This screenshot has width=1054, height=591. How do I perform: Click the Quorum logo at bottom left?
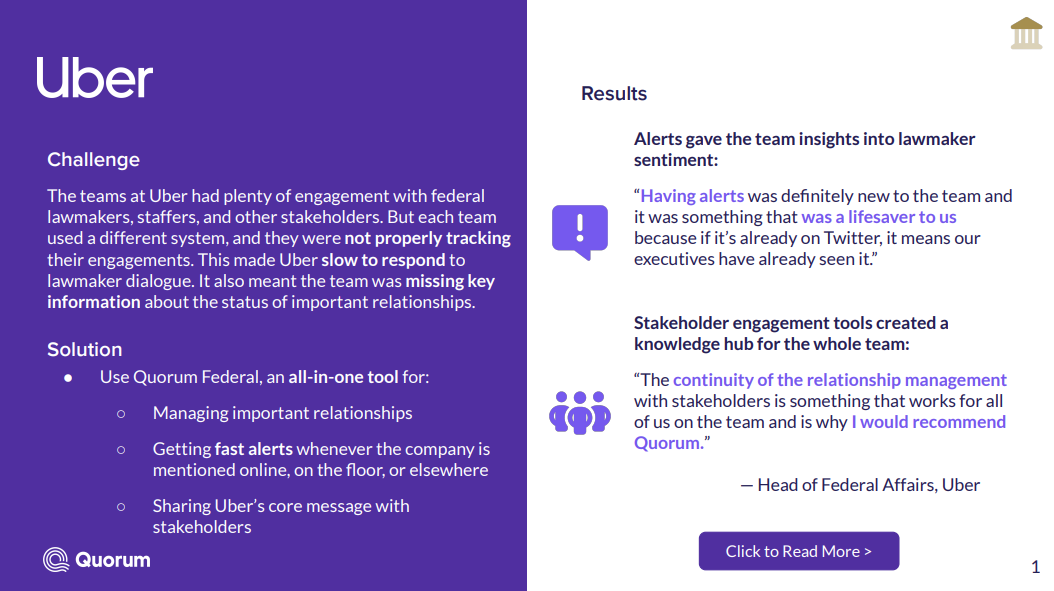pyautogui.click(x=97, y=560)
